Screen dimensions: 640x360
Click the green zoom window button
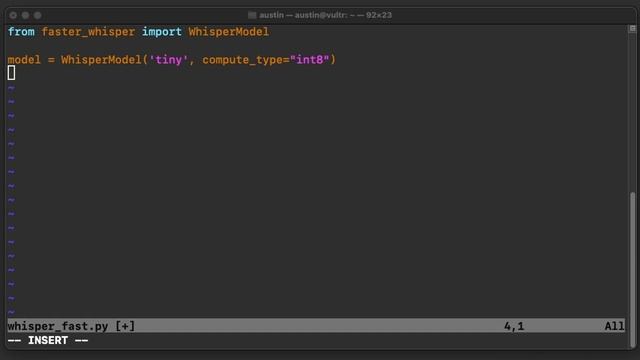38,15
